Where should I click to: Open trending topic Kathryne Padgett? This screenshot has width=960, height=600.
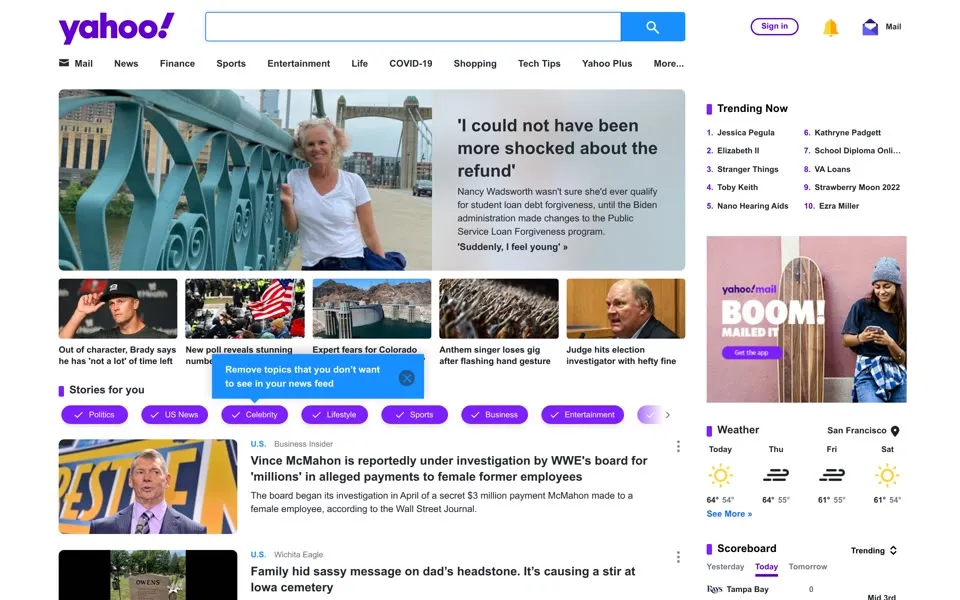tap(847, 132)
